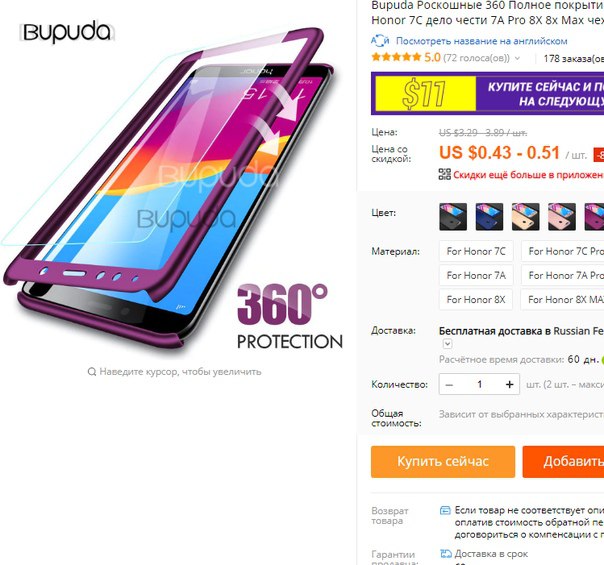Image resolution: width=604 pixels, height=565 pixels.
Task: Select the black case color swatch
Action: (x=453, y=217)
